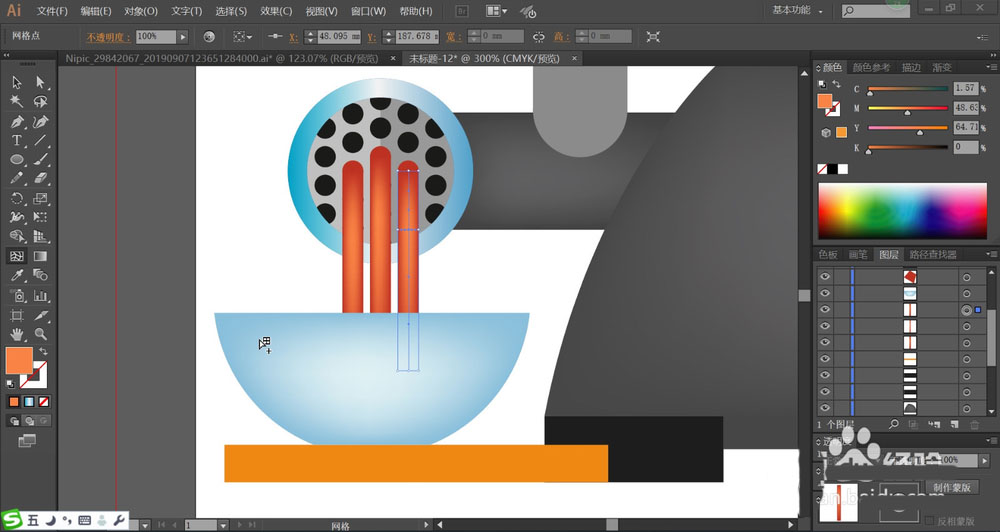This screenshot has width=1000, height=532.
Task: Switch to the 渐变 tab
Action: 942,67
